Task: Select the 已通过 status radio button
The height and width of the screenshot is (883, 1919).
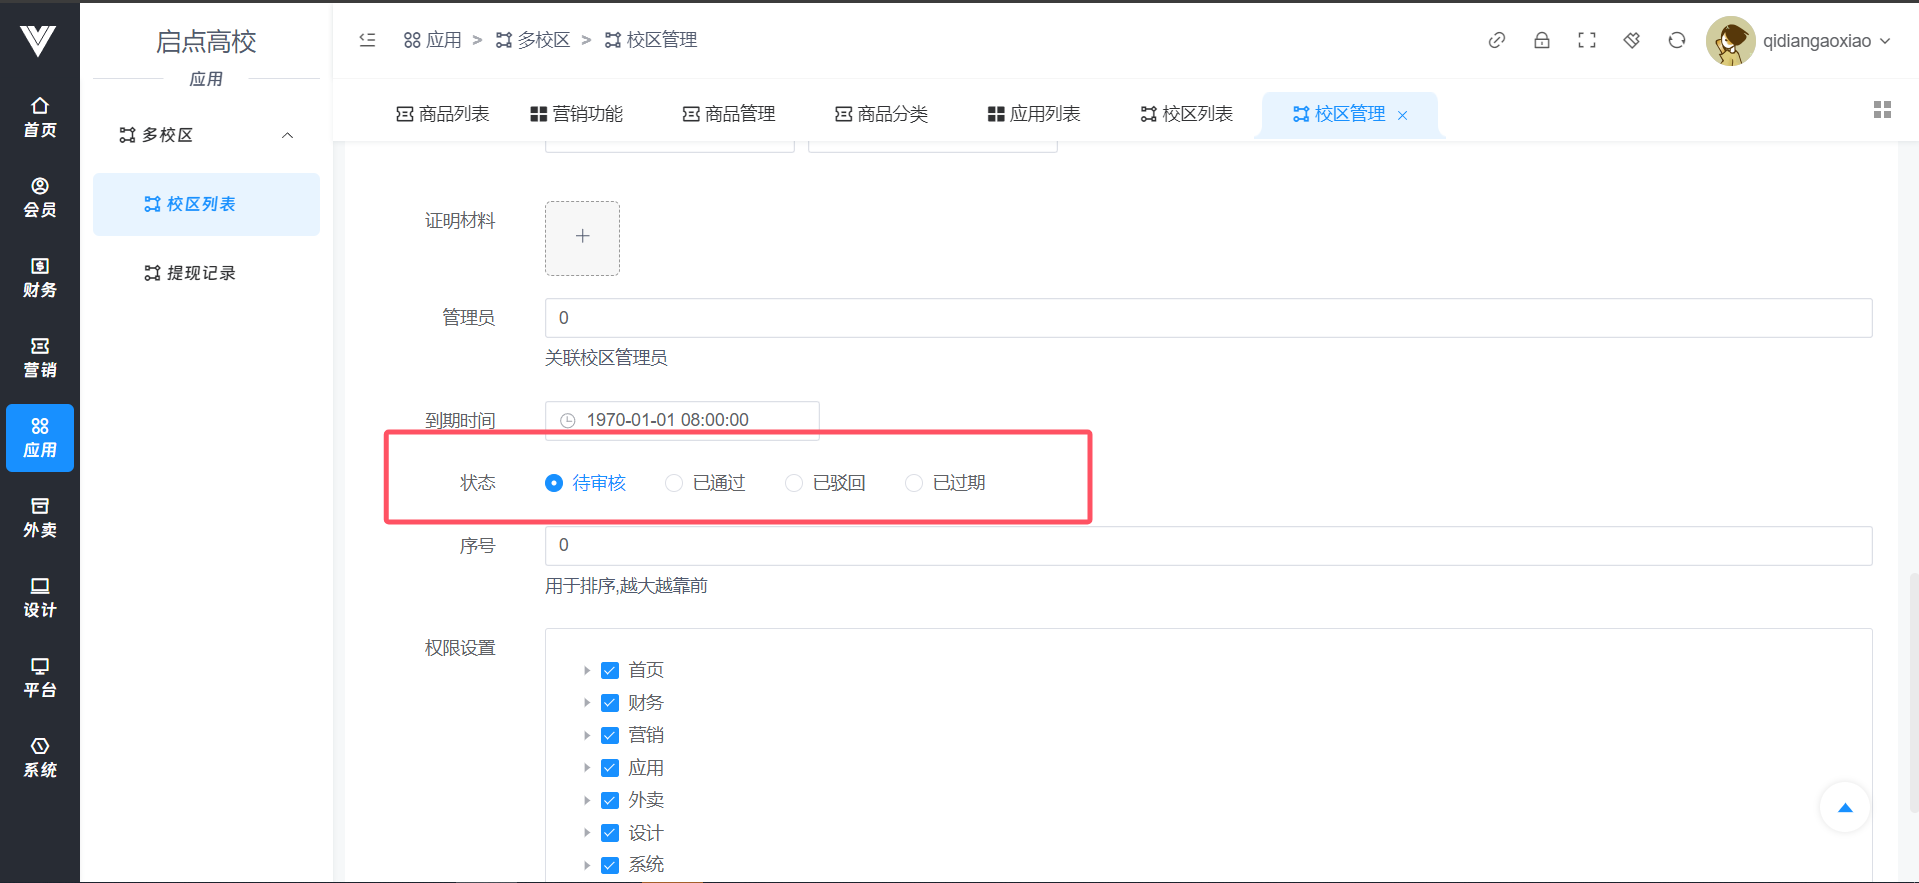Action: click(674, 483)
